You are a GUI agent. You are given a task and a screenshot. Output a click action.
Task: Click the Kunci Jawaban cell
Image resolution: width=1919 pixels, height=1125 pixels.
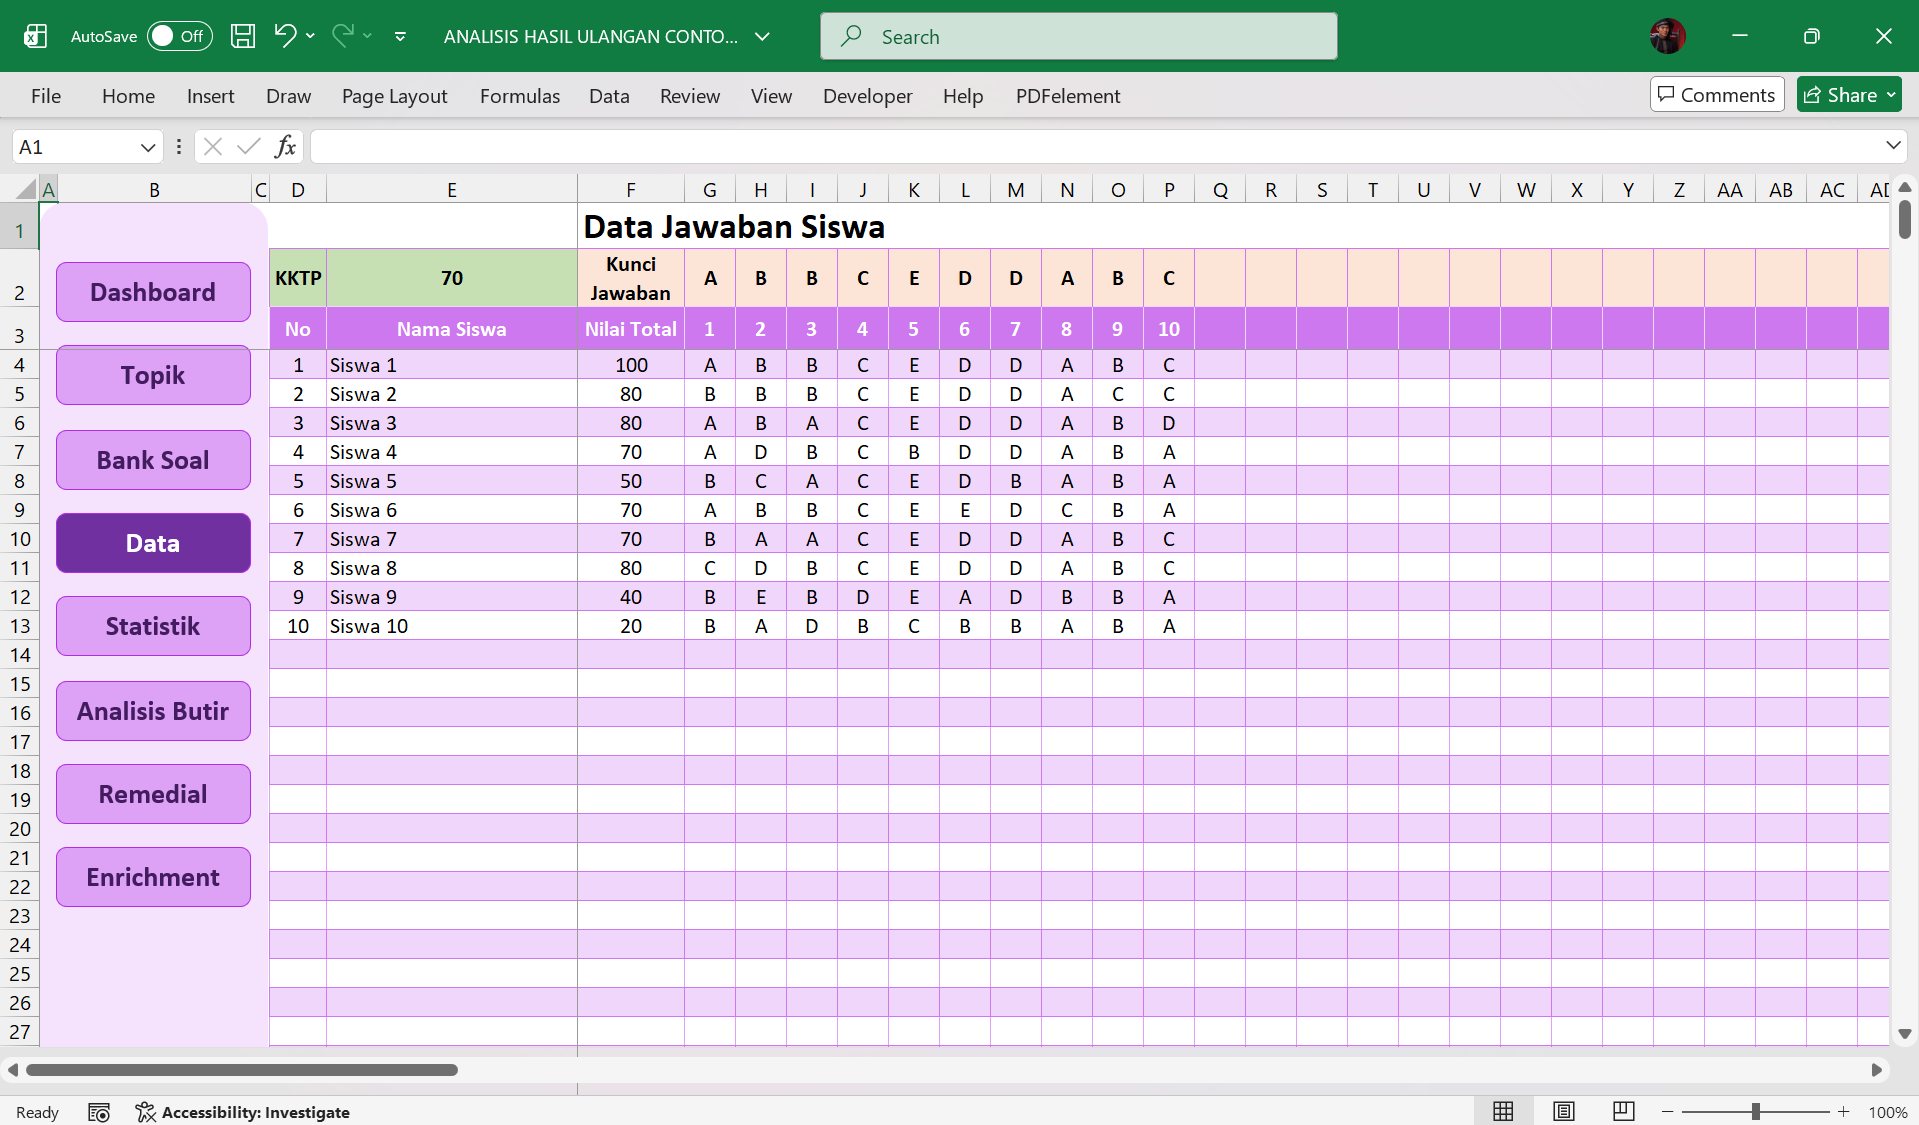[631, 278]
